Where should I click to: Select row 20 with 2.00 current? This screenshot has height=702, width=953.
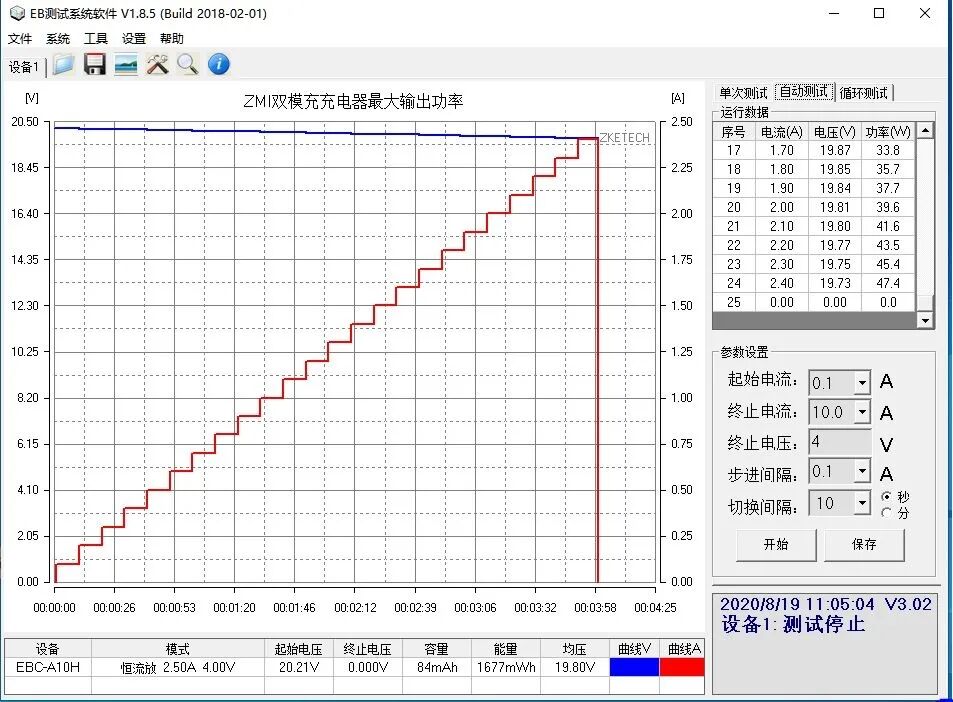[814, 207]
